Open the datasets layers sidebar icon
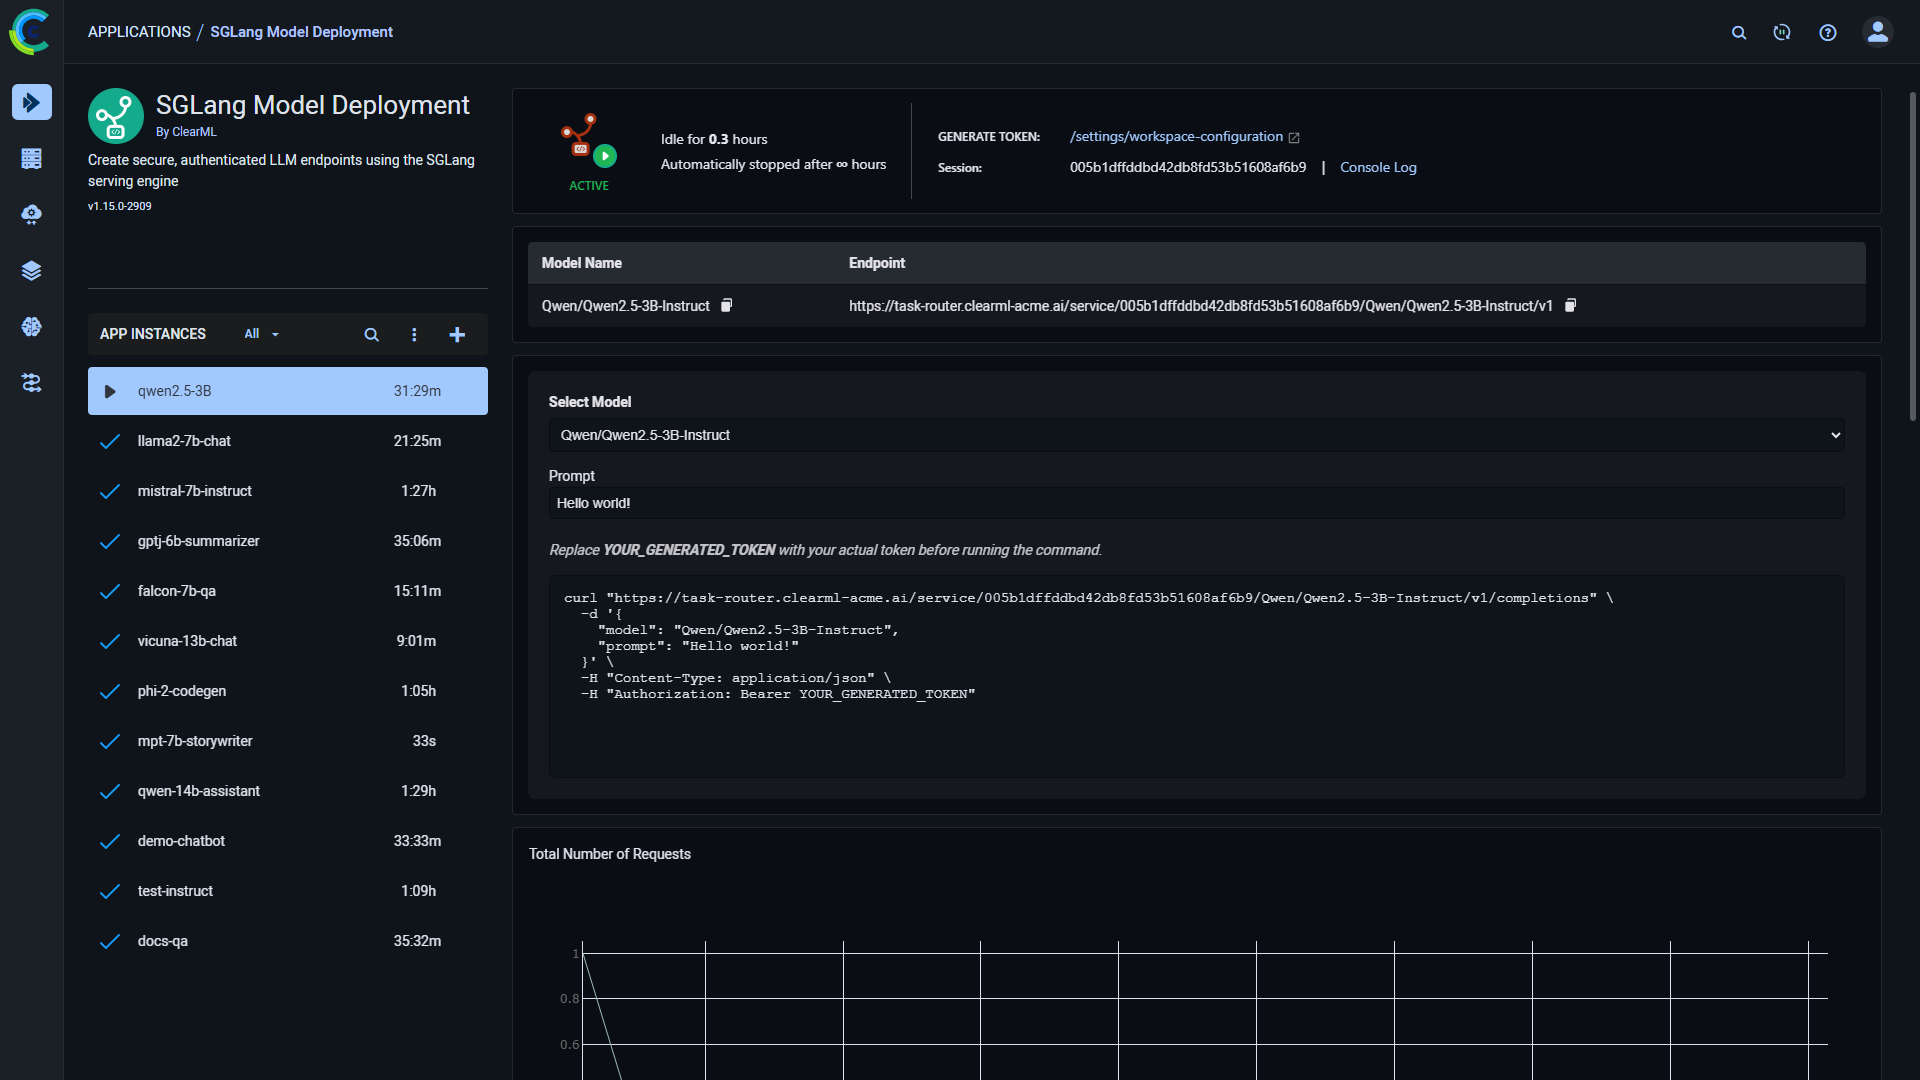The image size is (1920, 1080). (32, 271)
